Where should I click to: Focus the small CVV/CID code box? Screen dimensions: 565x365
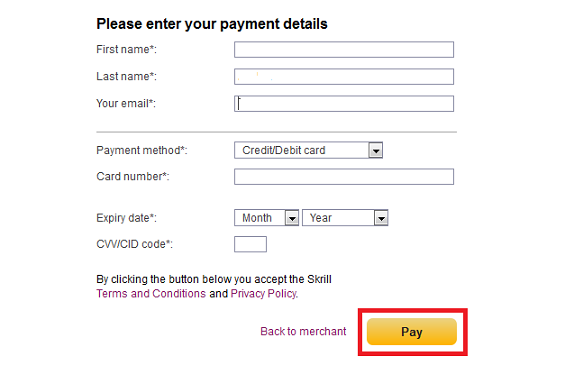(x=250, y=244)
